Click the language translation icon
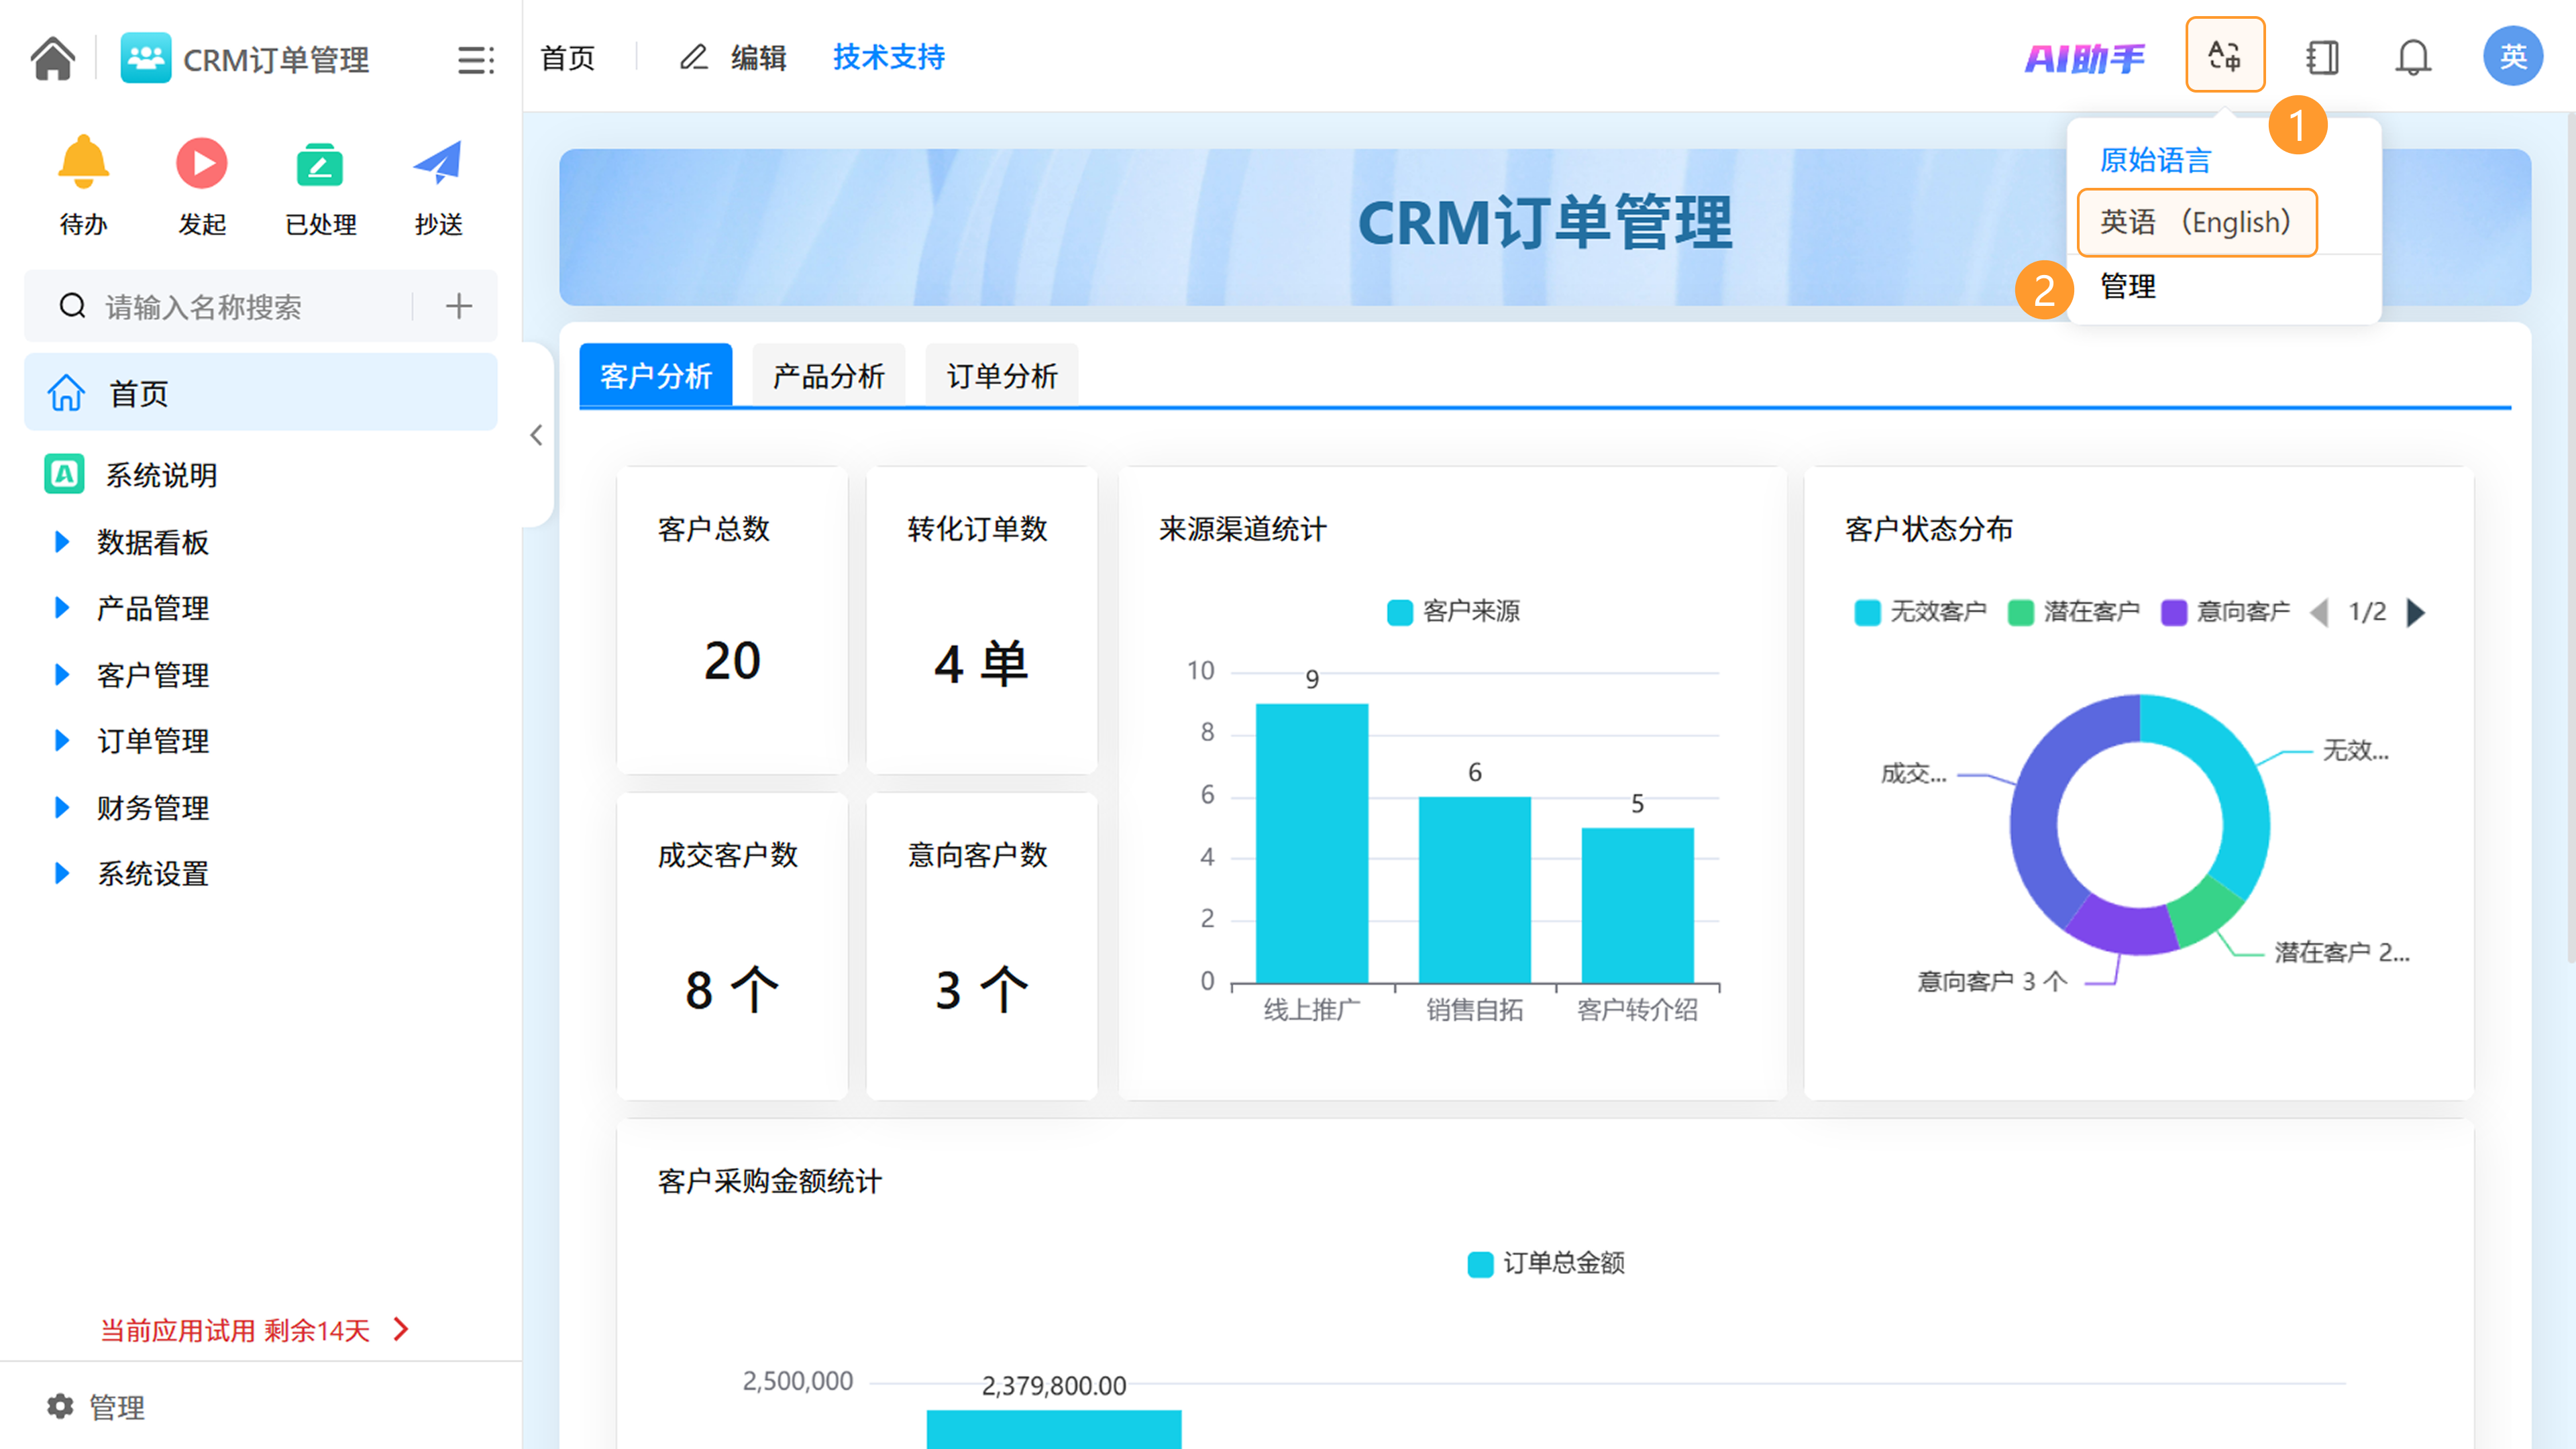This screenshot has width=2576, height=1449. click(2224, 56)
